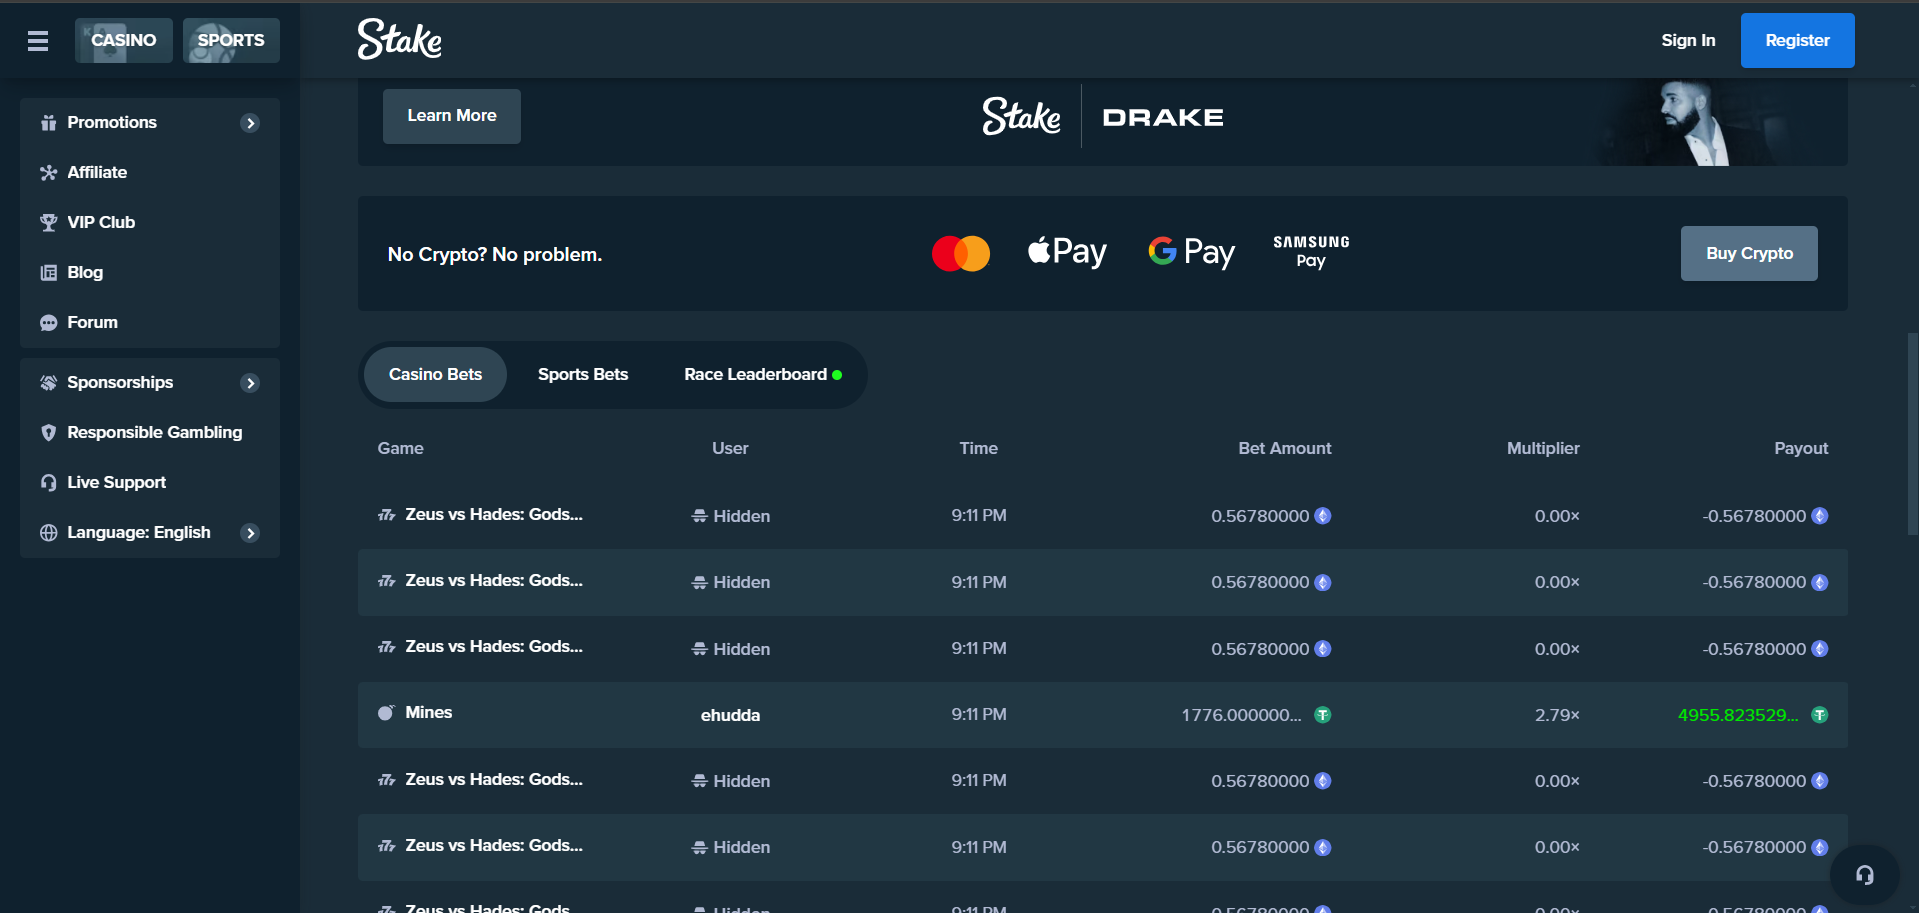
Task: Click the Affiliate icon in sidebar
Action: pos(48,173)
